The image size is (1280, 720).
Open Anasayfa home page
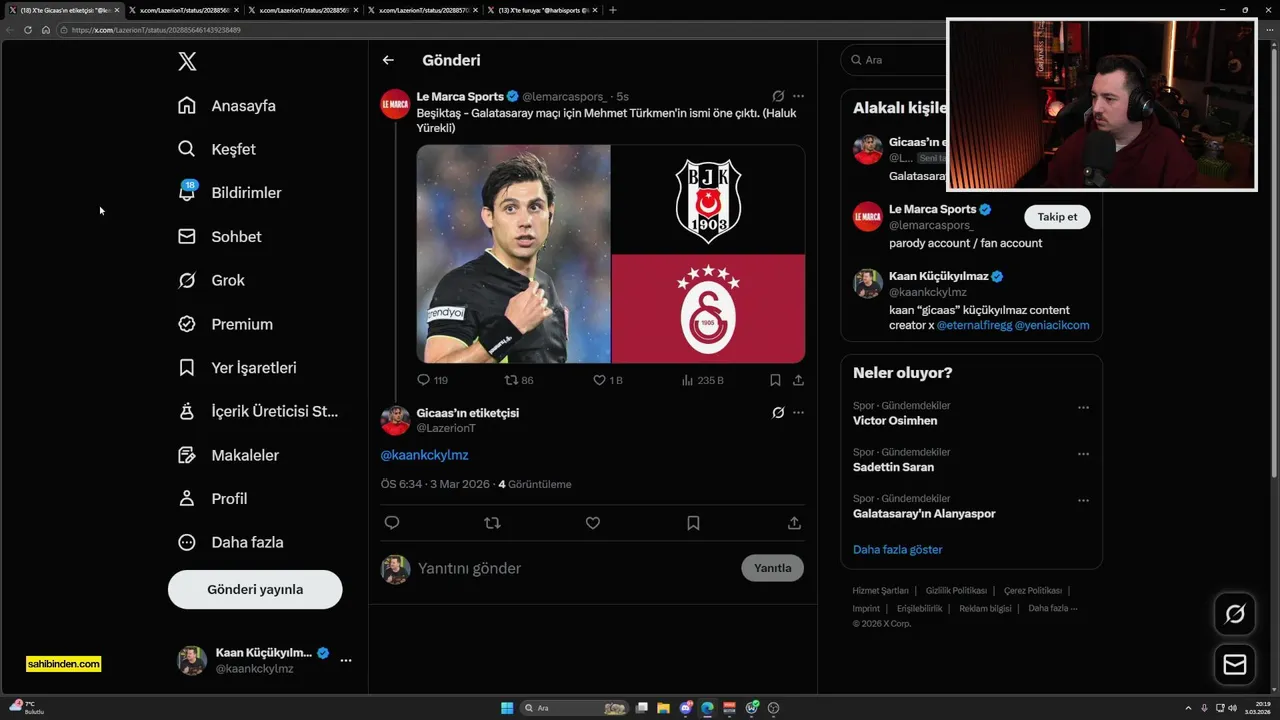point(227,106)
